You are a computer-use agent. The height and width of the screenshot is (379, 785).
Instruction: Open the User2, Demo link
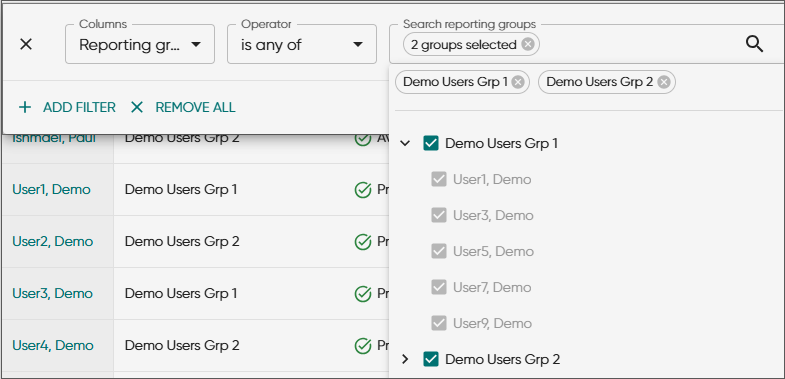53,242
